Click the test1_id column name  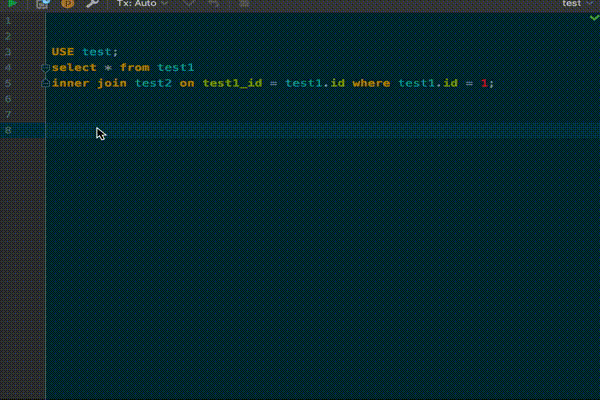(233, 83)
